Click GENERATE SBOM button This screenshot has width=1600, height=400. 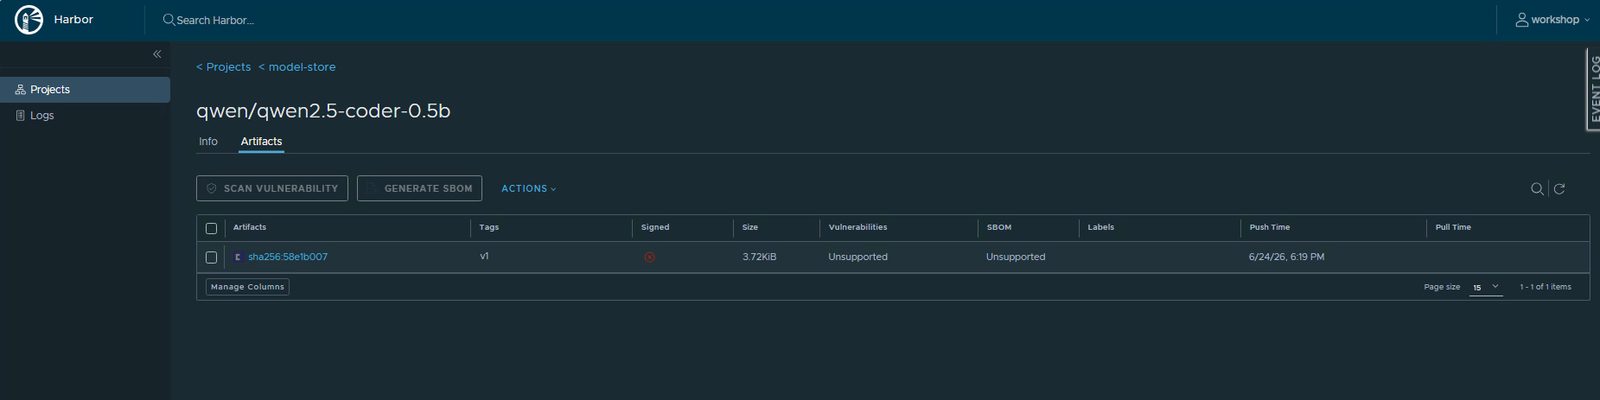419,188
